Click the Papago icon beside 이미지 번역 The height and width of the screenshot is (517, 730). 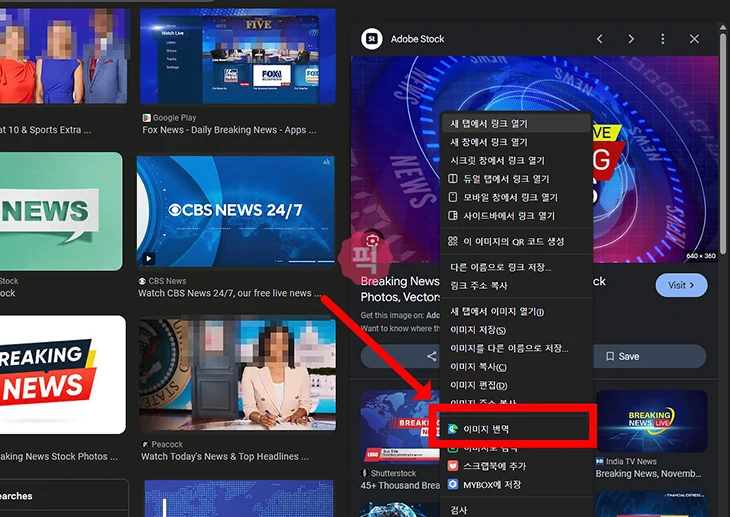(x=453, y=429)
